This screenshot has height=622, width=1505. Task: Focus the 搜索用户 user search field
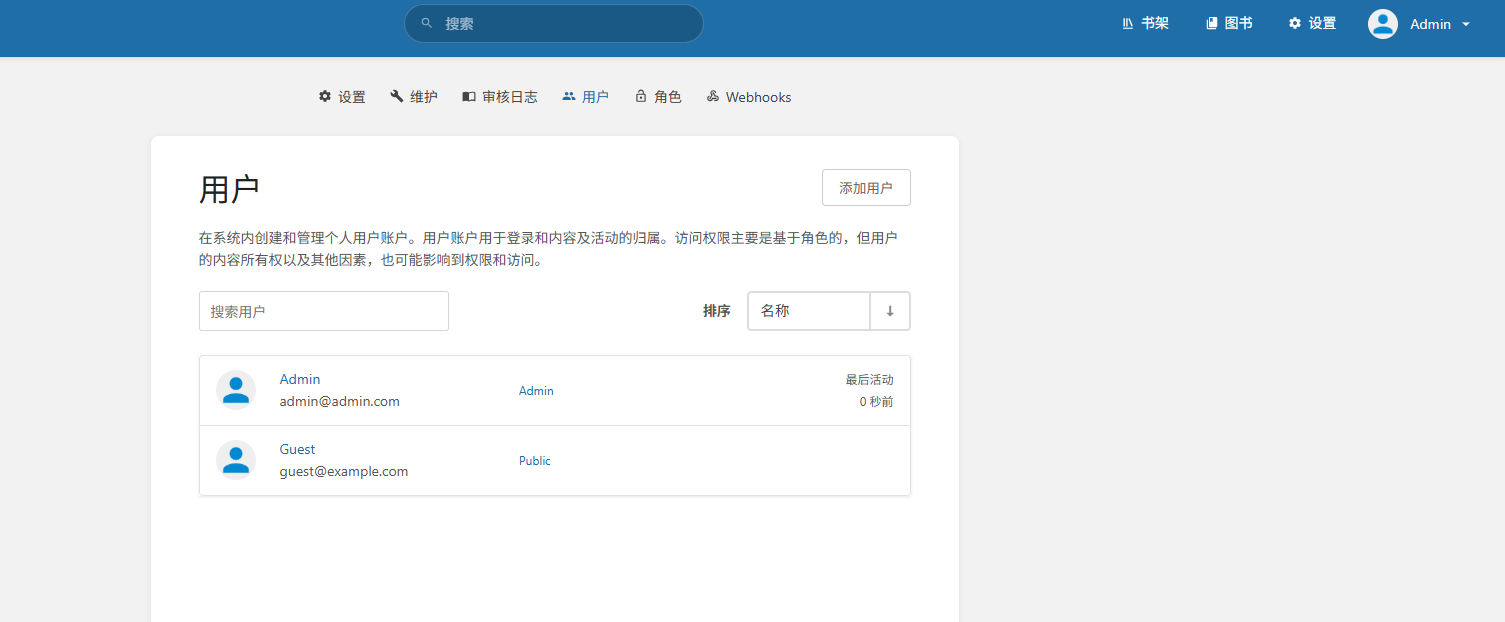324,311
